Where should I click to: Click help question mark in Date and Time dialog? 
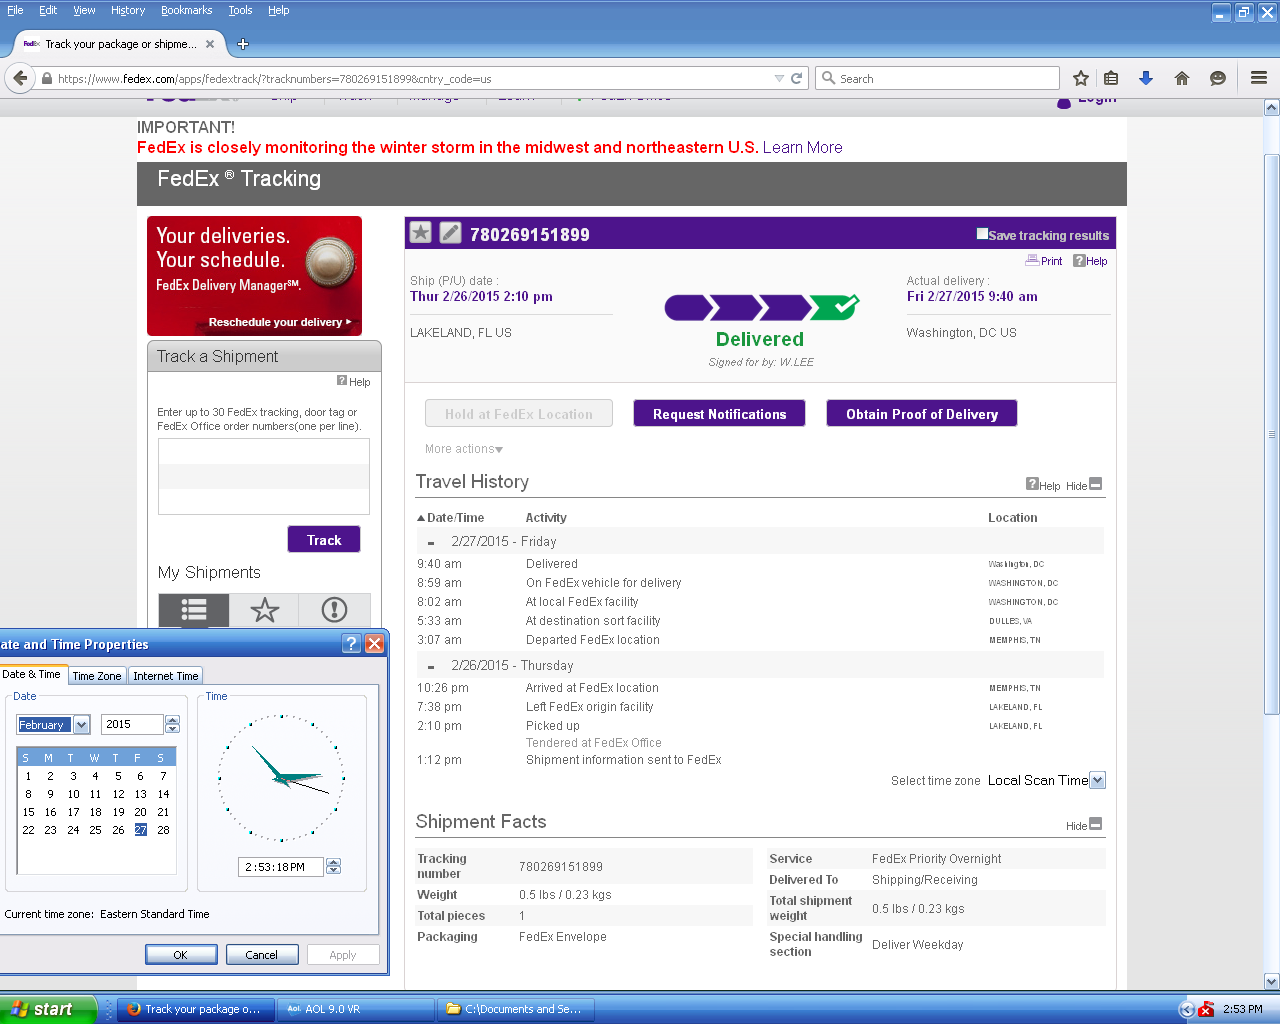[x=351, y=644]
